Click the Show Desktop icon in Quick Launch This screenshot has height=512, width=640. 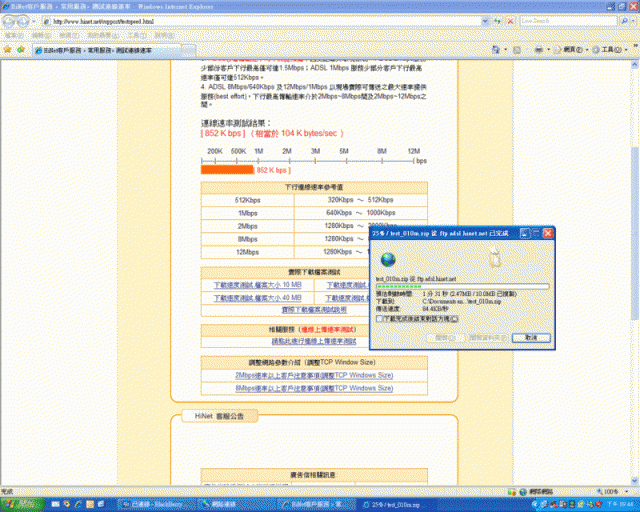coord(101,505)
